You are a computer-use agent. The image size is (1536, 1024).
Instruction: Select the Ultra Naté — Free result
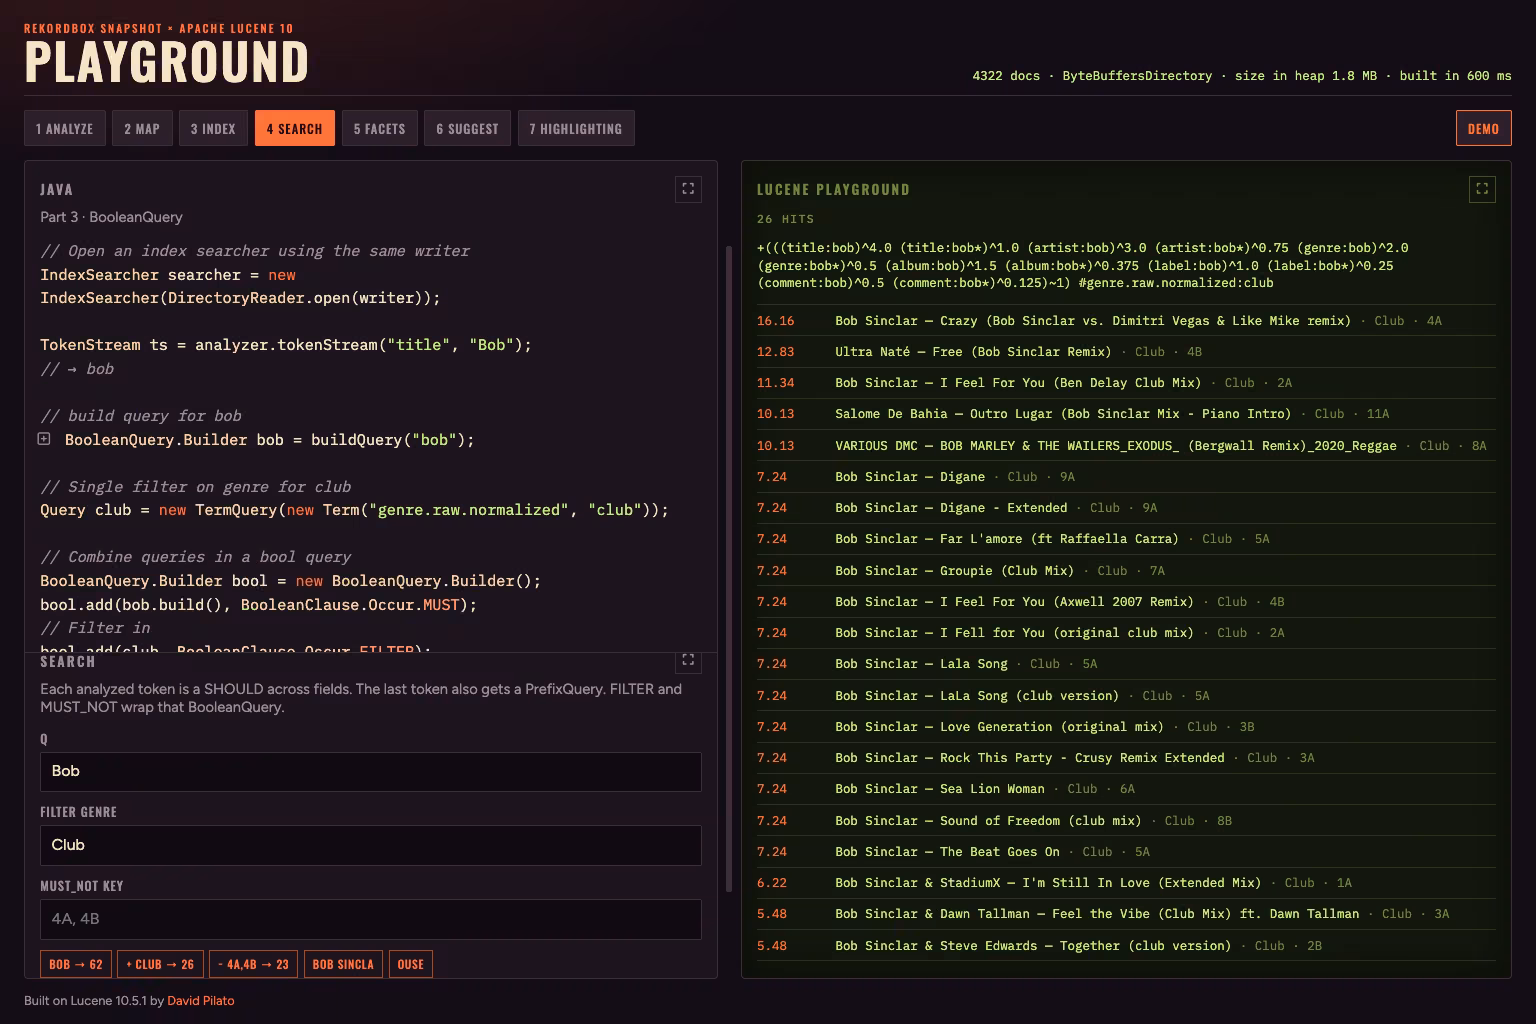click(x=1126, y=352)
